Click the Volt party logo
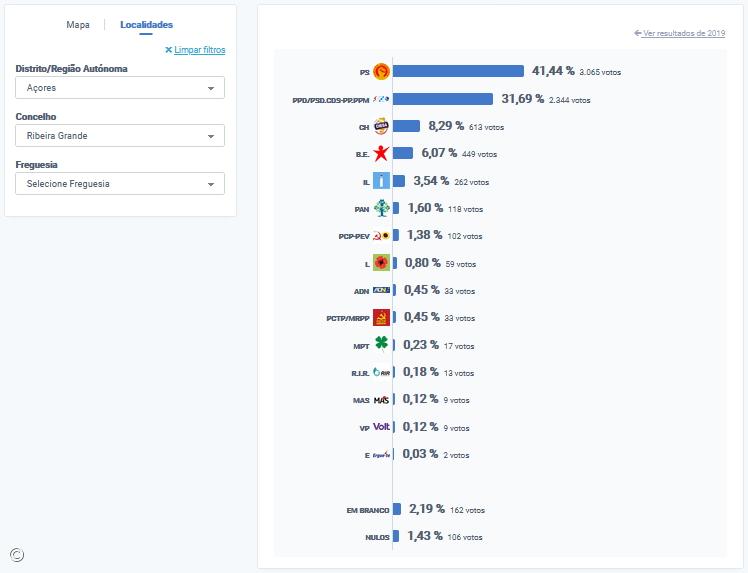The height and width of the screenshot is (573, 748). point(381,427)
